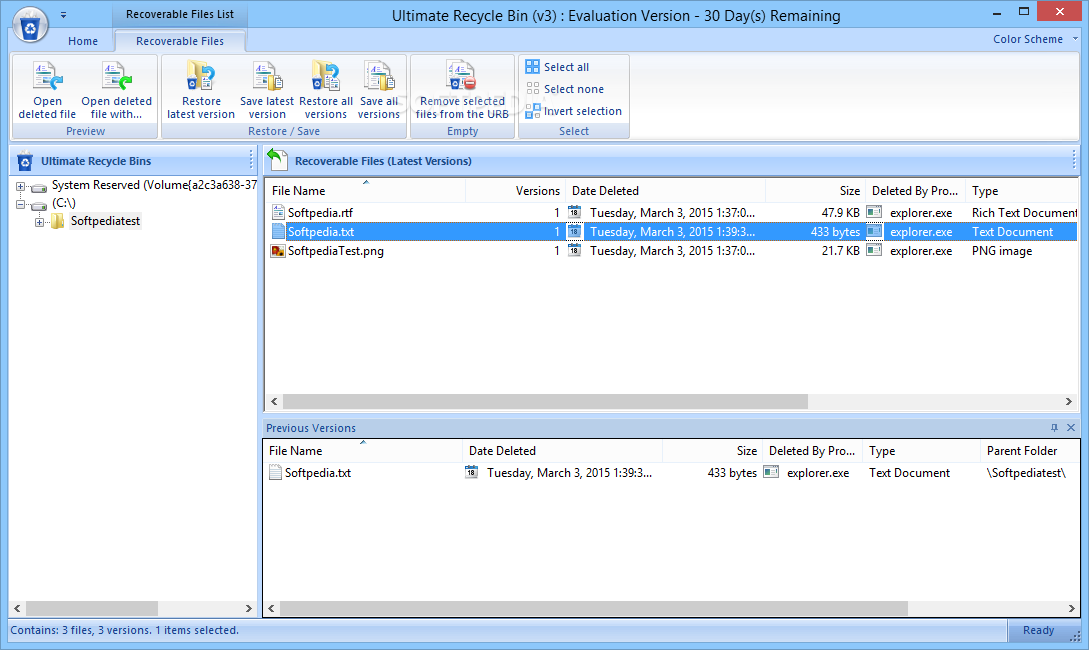This screenshot has height=650, width=1089.
Task: Click calendar icon in Previous Versions row
Action: click(x=472, y=472)
